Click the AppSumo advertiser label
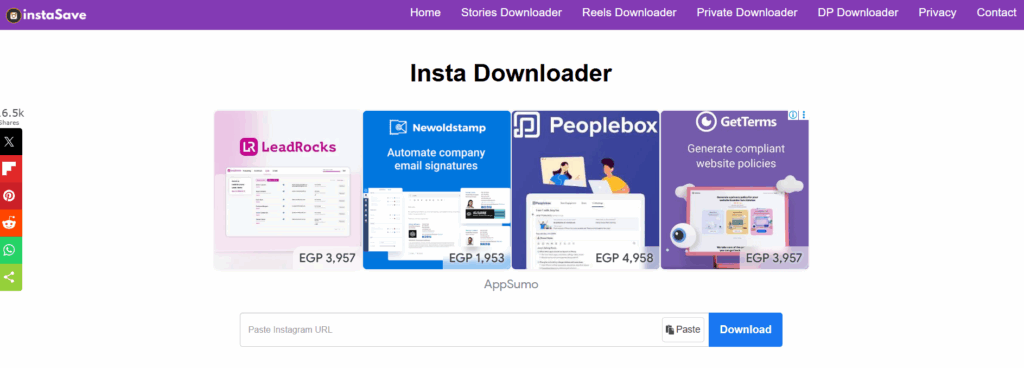Screen dimensions: 1024x368 click(511, 284)
